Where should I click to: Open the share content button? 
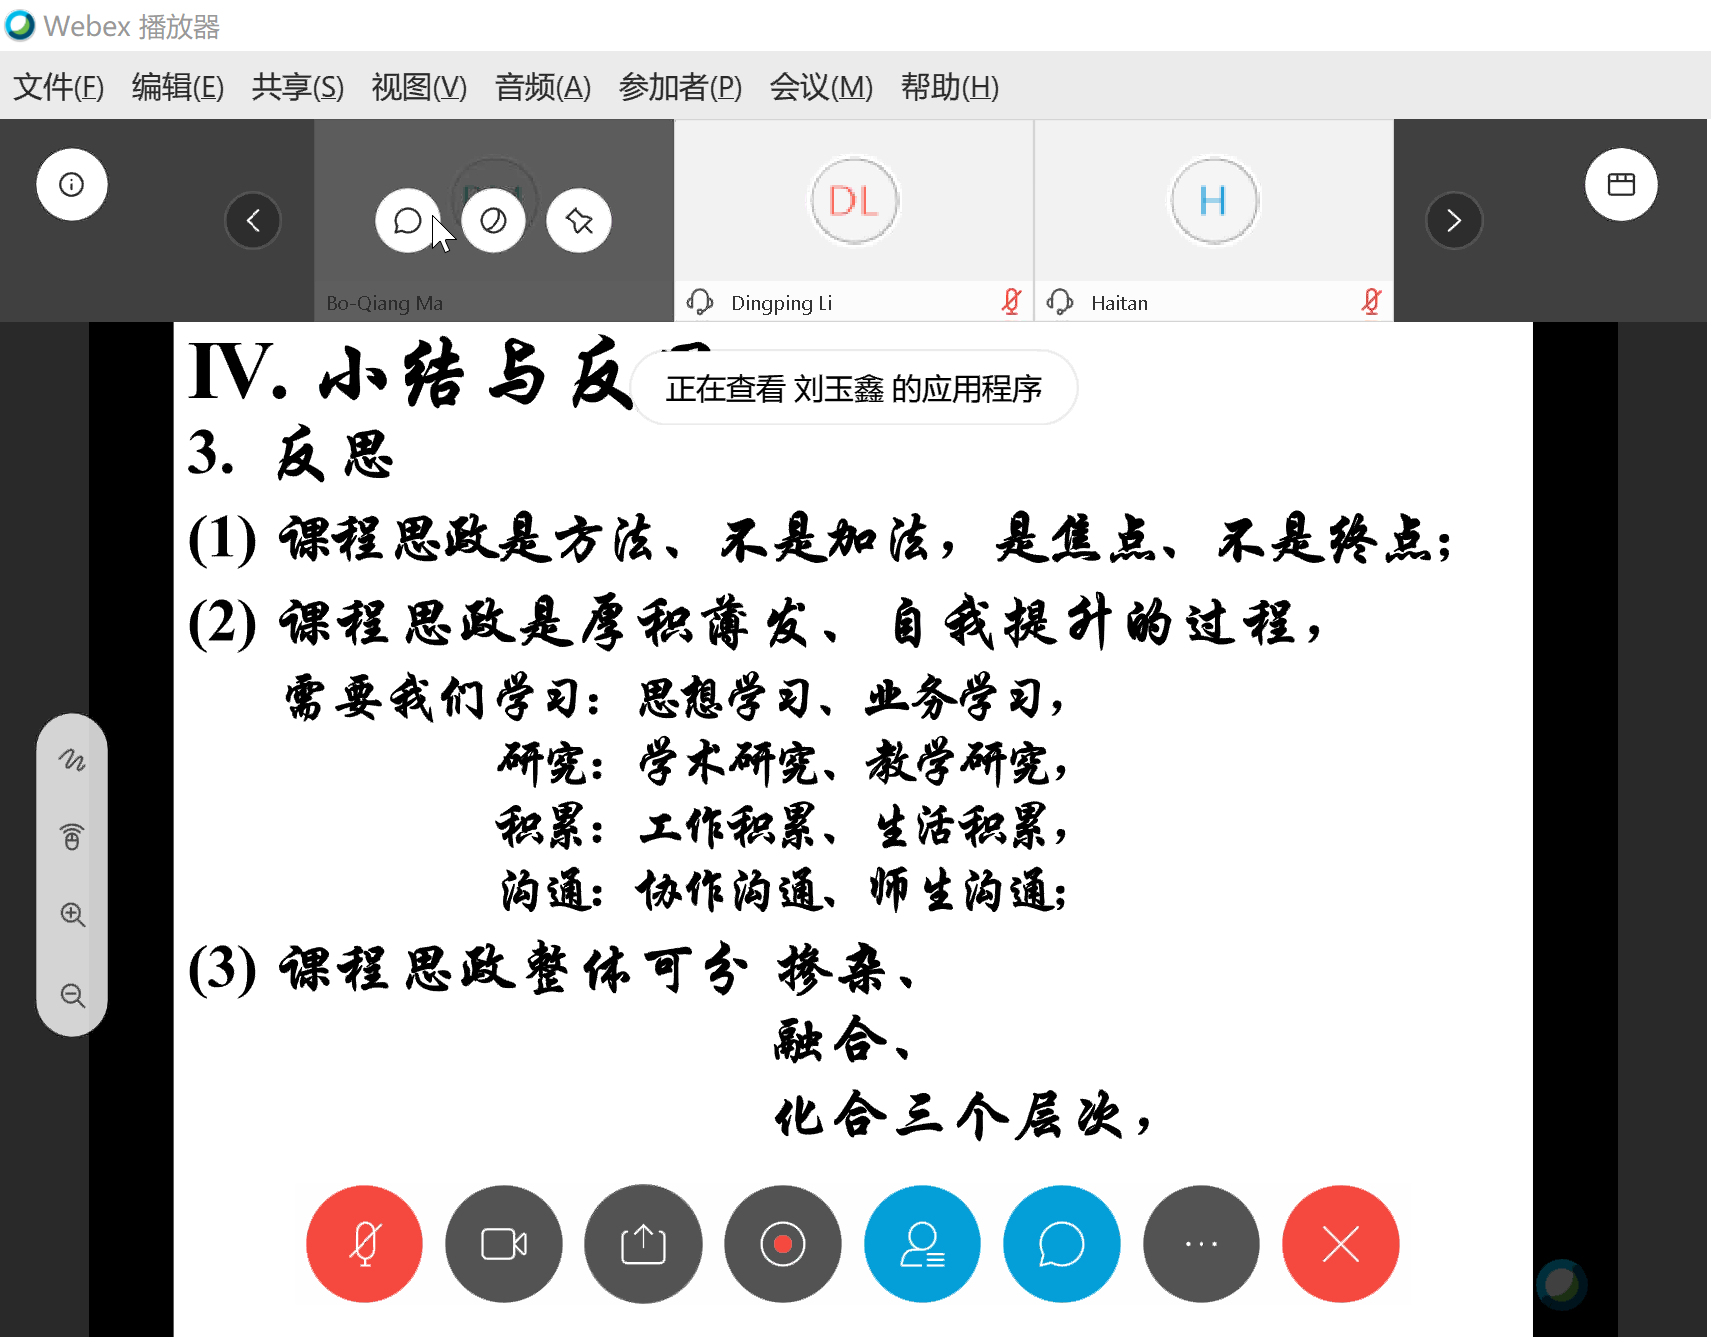coord(643,1244)
